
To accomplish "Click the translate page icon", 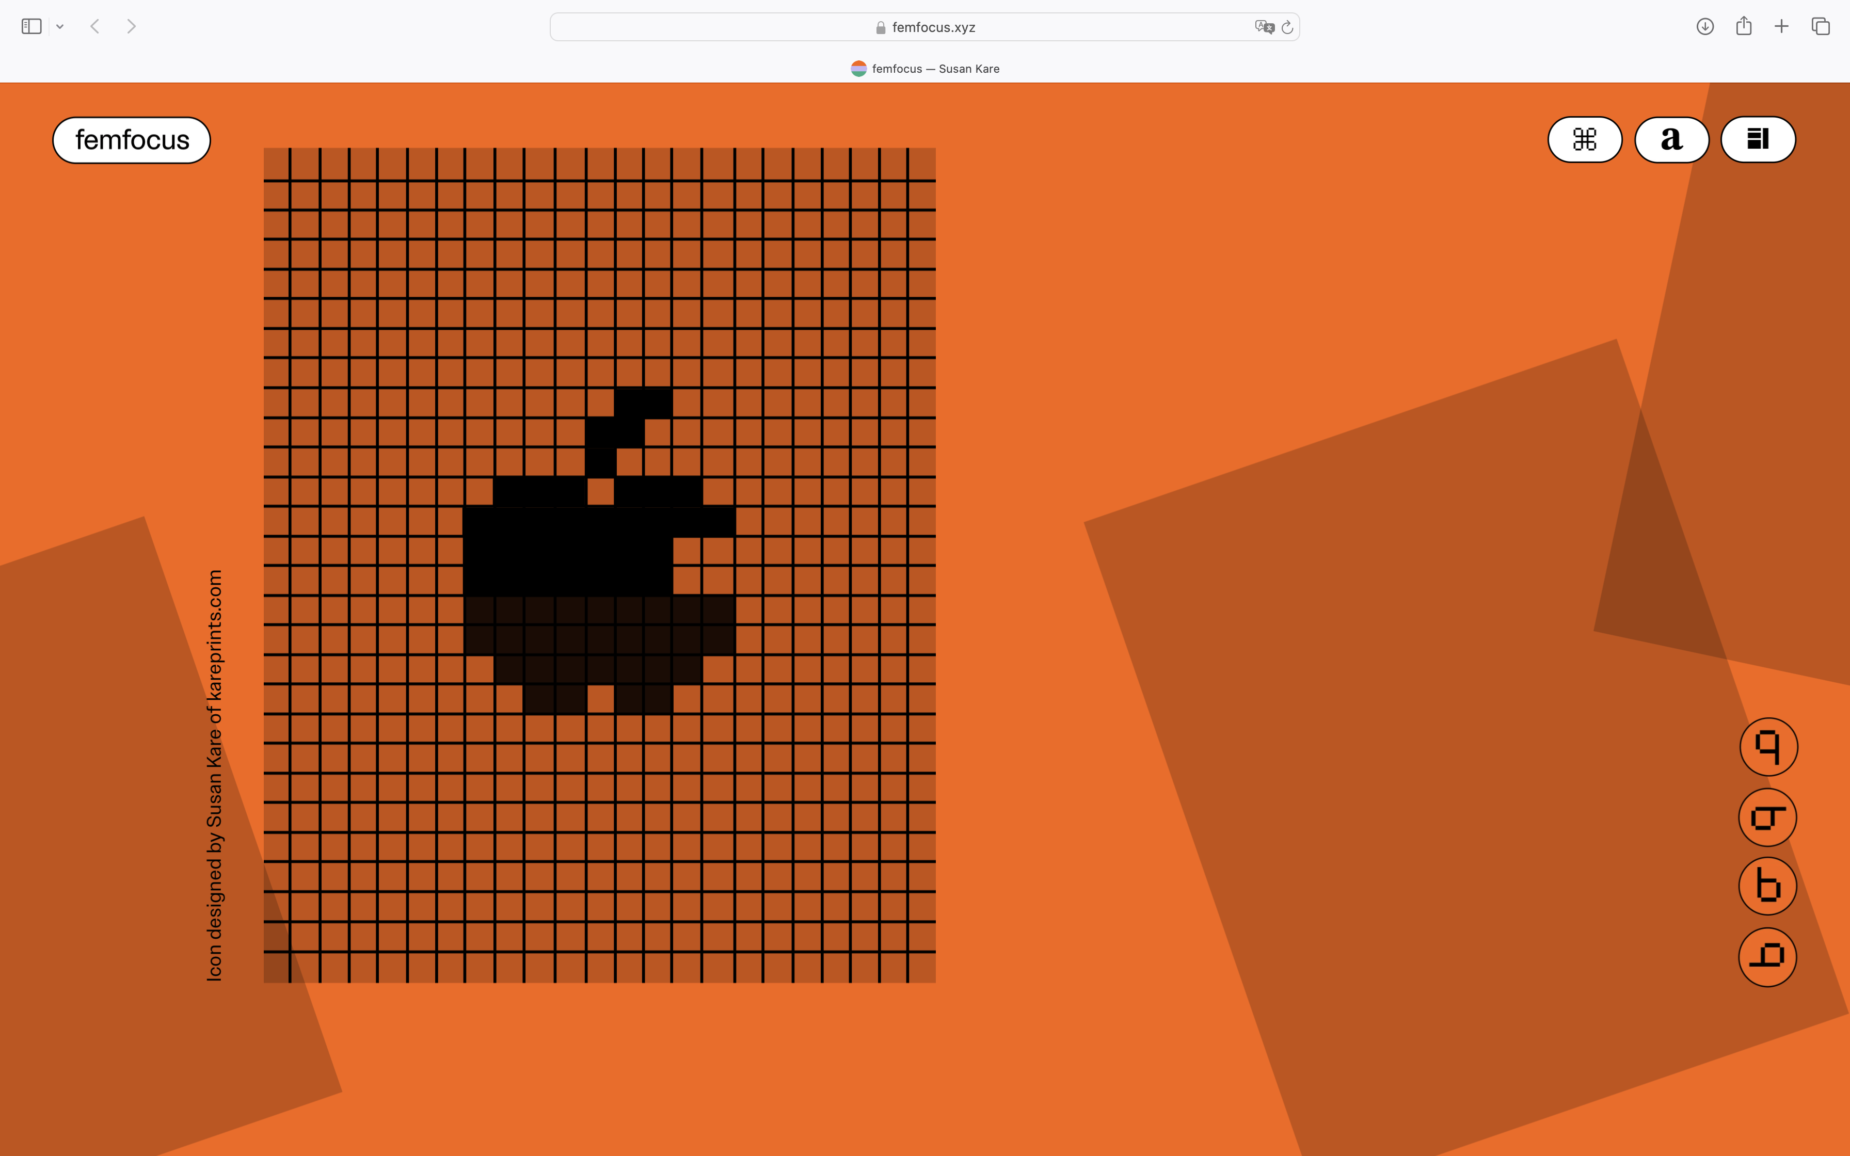I will click(x=1264, y=27).
